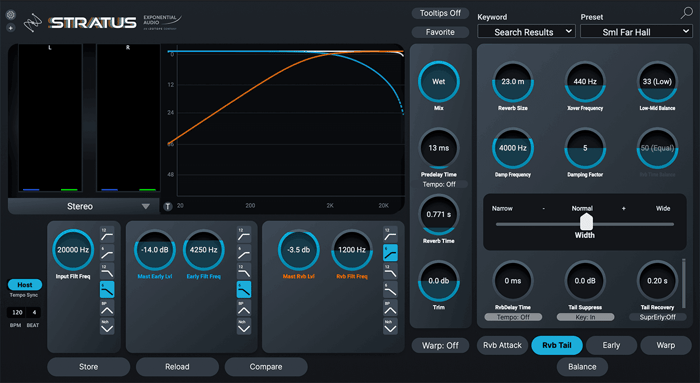
Task: Toggle Tempo: Off under Predelay Time
Action: 439,184
